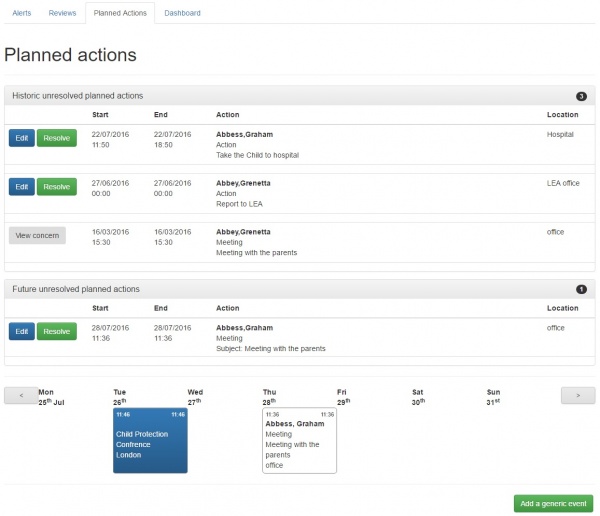Edit the future 28/07/2016 meeting action
Image resolution: width=600 pixels, height=516 pixels.
22,331
